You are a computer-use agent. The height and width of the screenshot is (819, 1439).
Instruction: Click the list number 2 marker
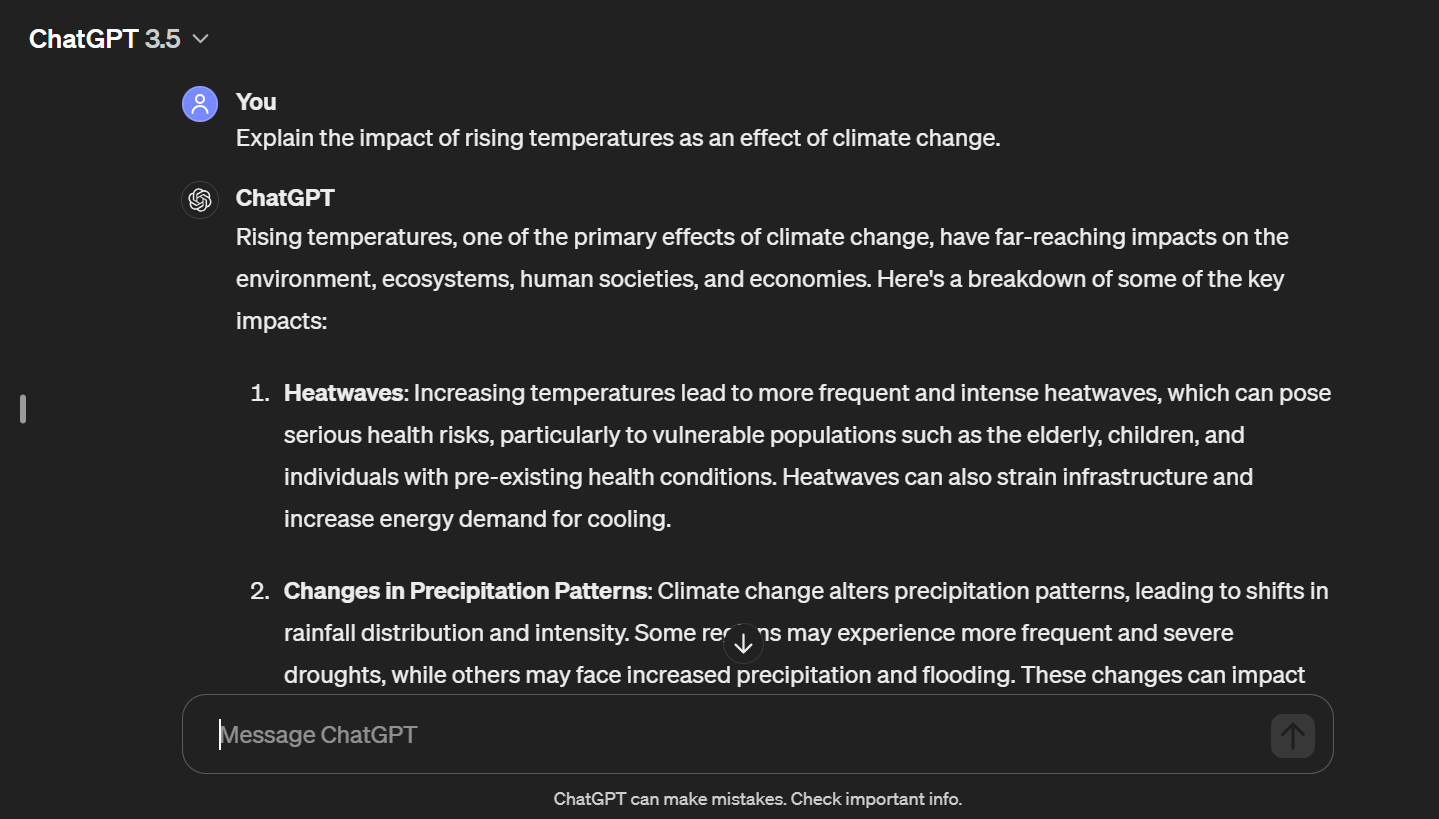pyautogui.click(x=260, y=591)
